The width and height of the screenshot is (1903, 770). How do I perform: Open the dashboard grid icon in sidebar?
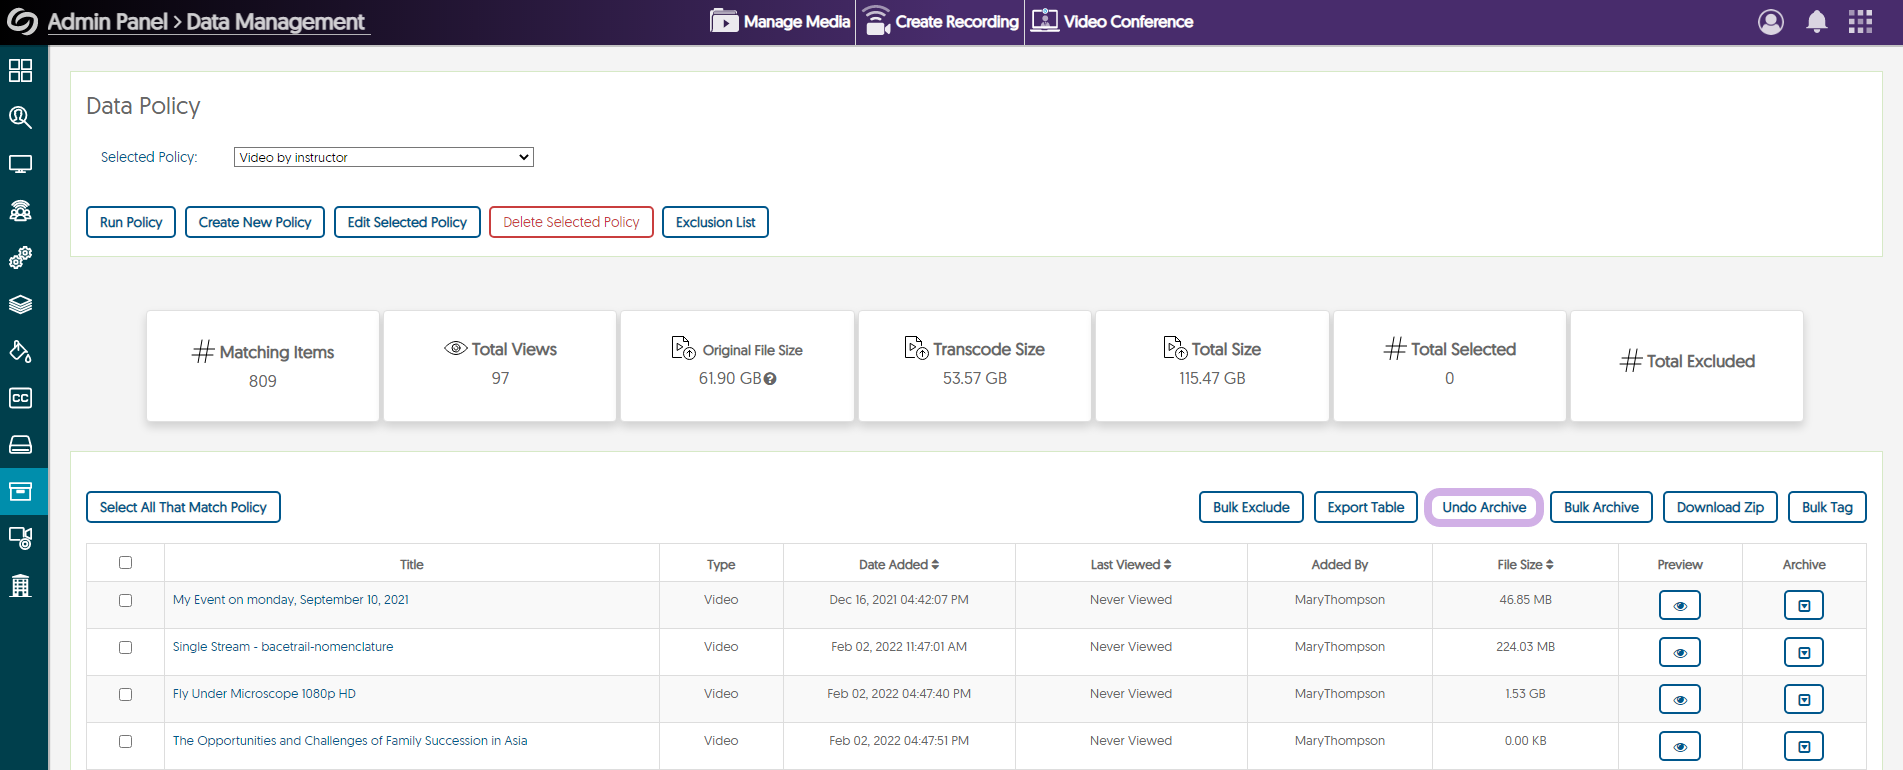[x=20, y=70]
